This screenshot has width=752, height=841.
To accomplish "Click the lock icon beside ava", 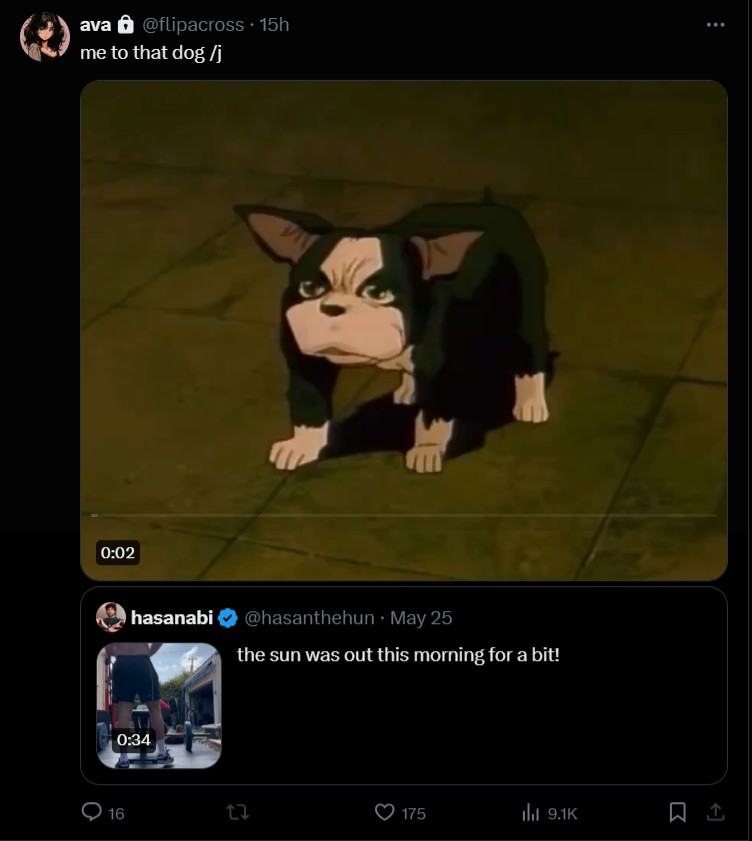I will [x=126, y=25].
